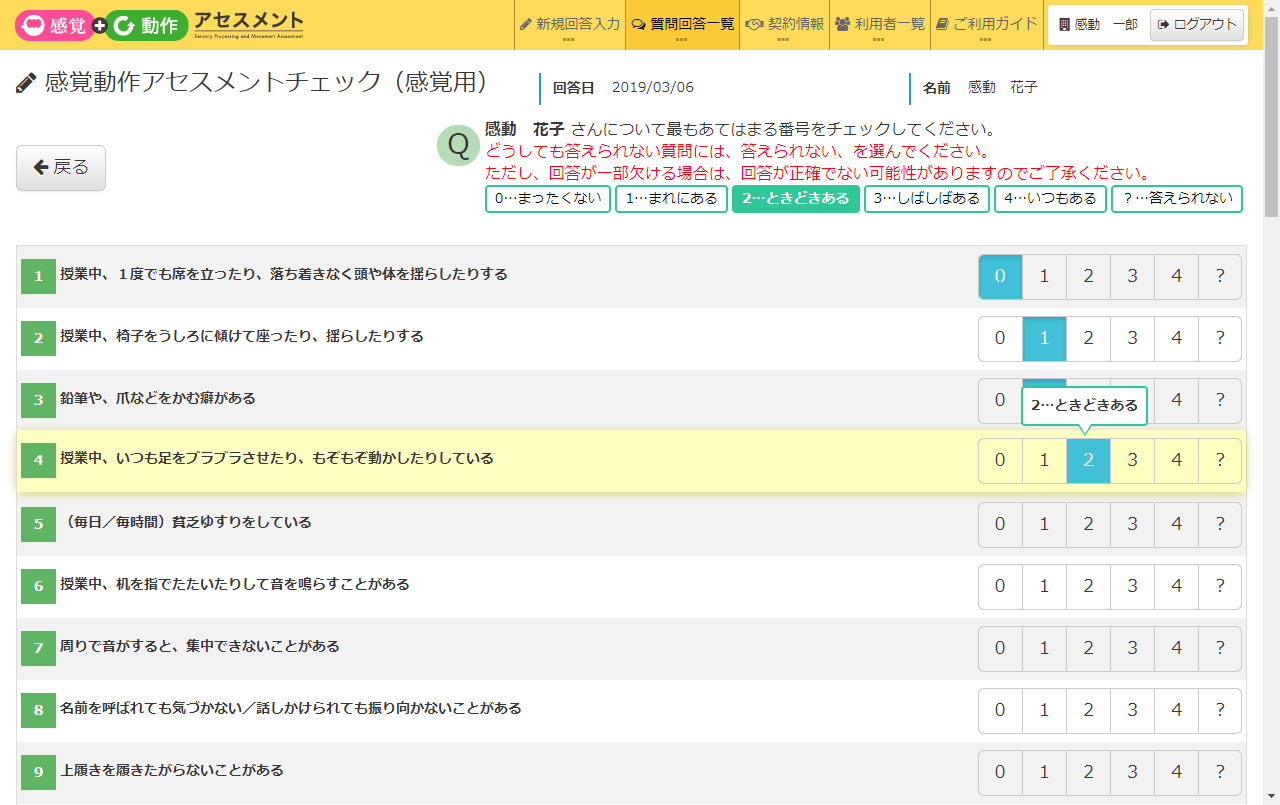Click question number 4 badge

click(38, 461)
